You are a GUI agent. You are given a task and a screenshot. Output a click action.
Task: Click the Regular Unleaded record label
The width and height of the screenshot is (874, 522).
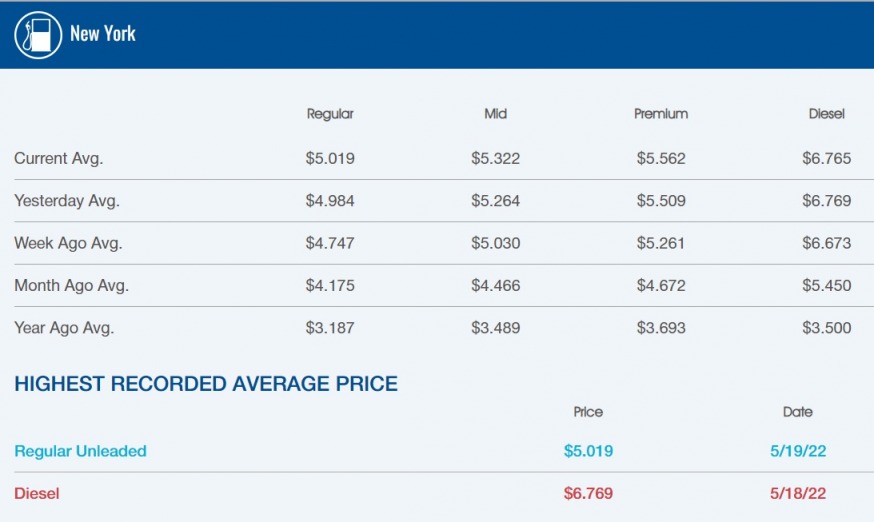coord(80,451)
